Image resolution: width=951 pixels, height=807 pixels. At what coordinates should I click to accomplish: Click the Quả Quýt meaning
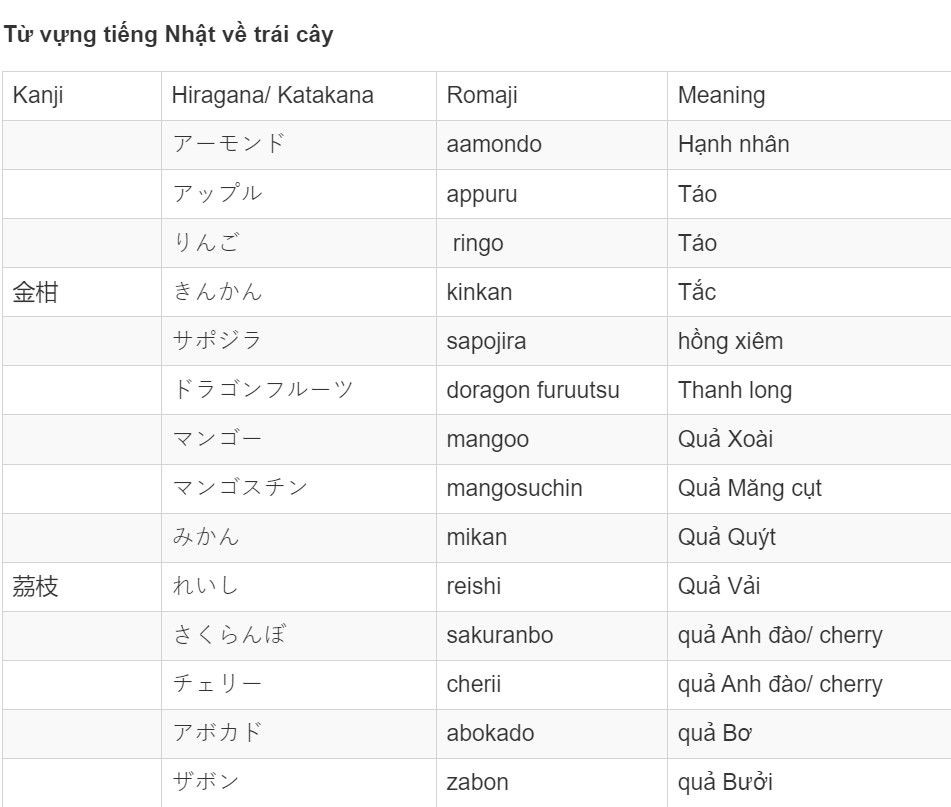click(x=727, y=537)
